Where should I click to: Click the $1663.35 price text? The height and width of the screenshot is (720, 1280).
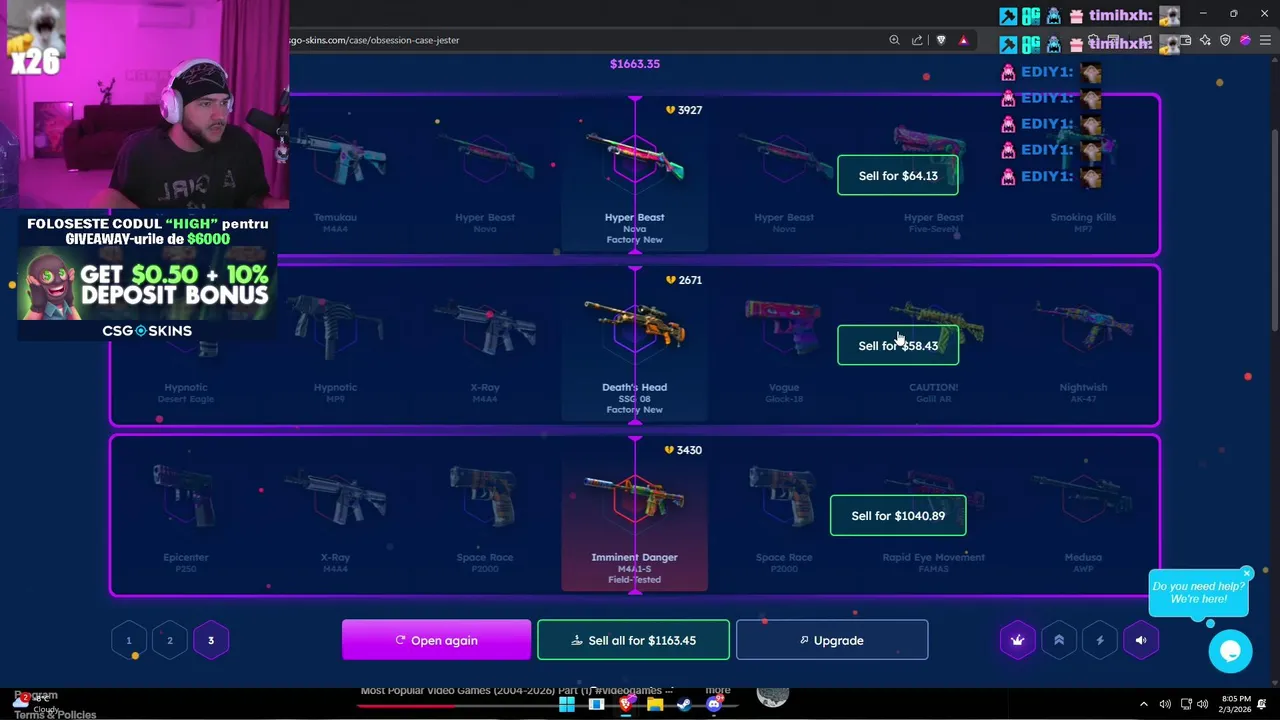635,64
